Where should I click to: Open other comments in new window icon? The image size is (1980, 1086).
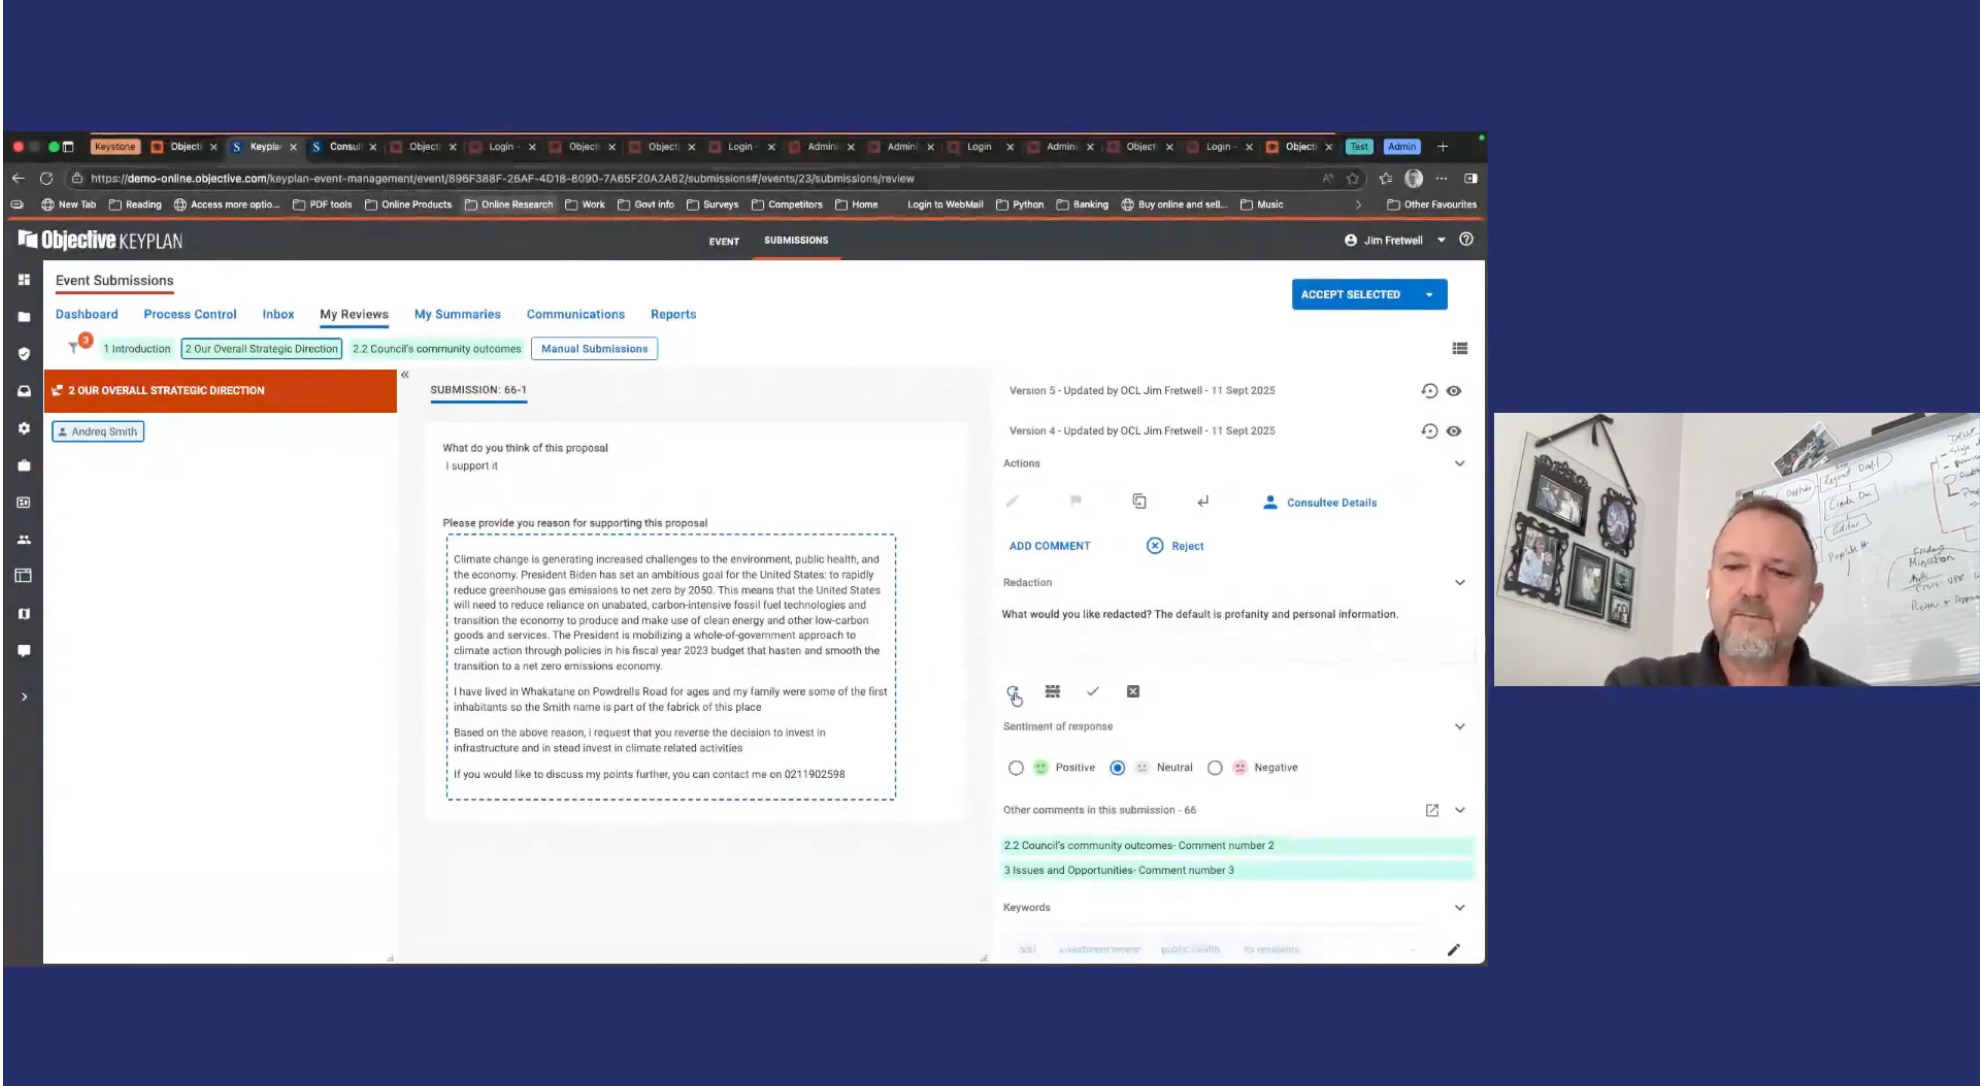pos(1432,810)
